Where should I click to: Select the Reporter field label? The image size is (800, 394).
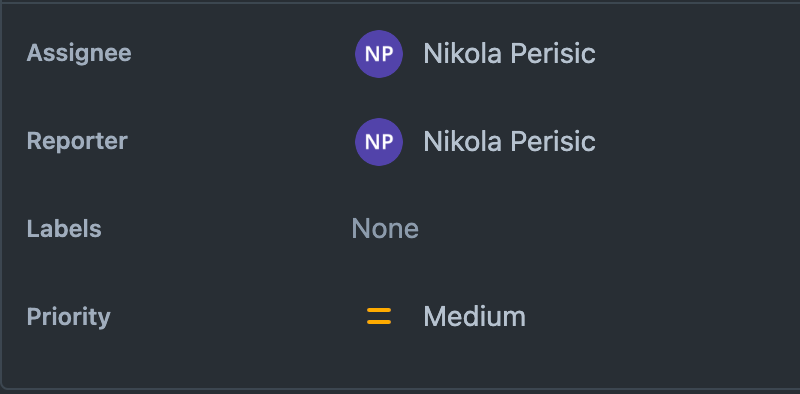tap(77, 141)
